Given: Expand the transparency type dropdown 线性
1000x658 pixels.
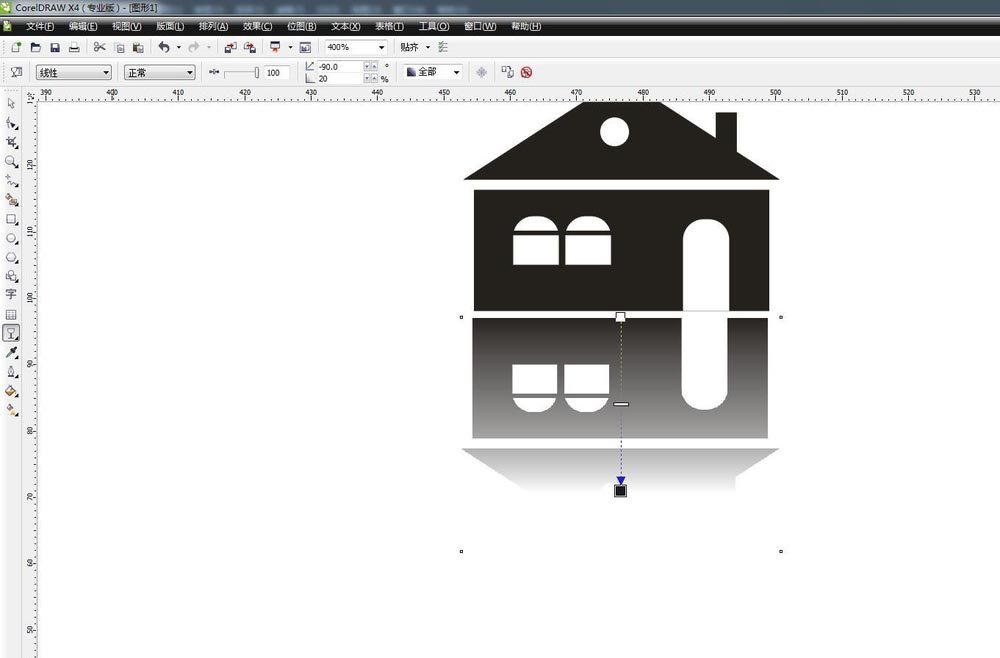Looking at the screenshot, I should (106, 72).
